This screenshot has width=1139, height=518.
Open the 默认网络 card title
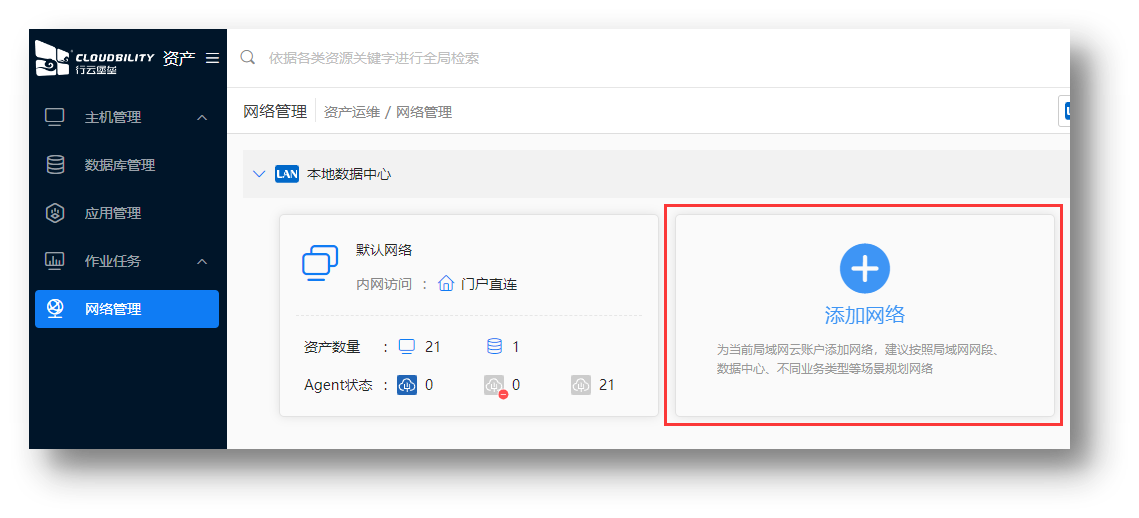click(384, 251)
